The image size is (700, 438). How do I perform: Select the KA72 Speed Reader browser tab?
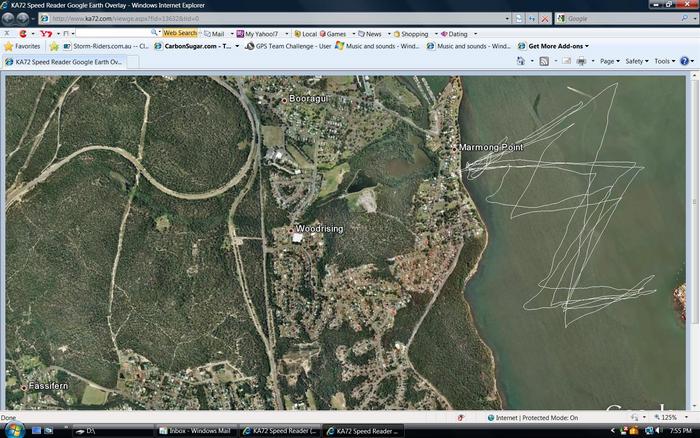[65, 61]
